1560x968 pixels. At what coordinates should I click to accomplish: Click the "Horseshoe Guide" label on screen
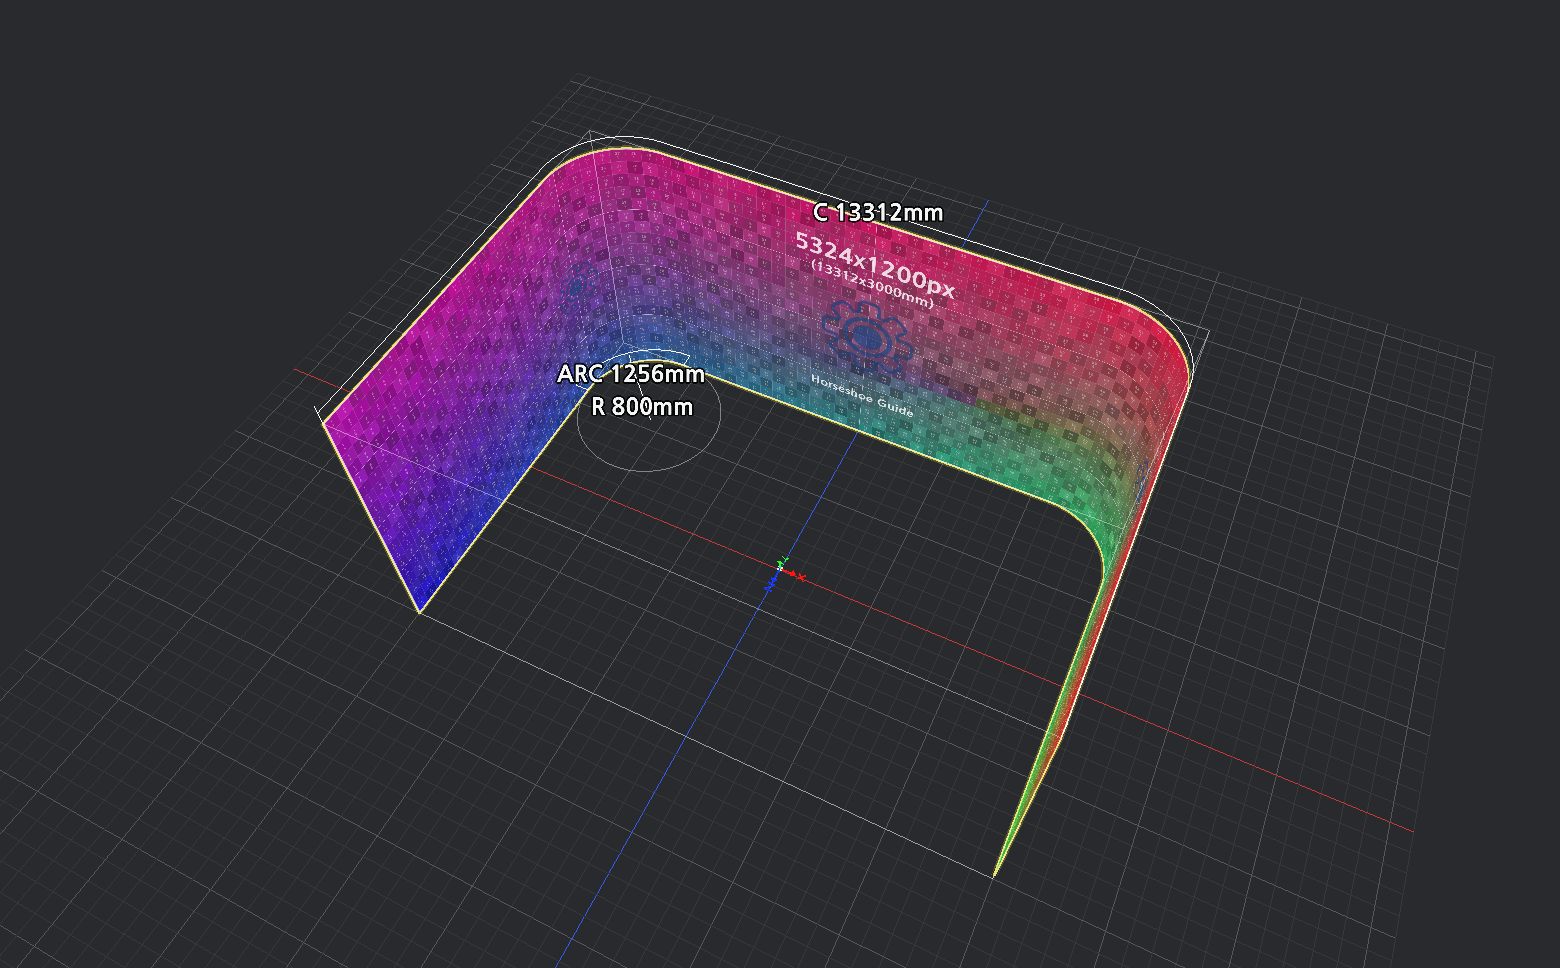[862, 396]
